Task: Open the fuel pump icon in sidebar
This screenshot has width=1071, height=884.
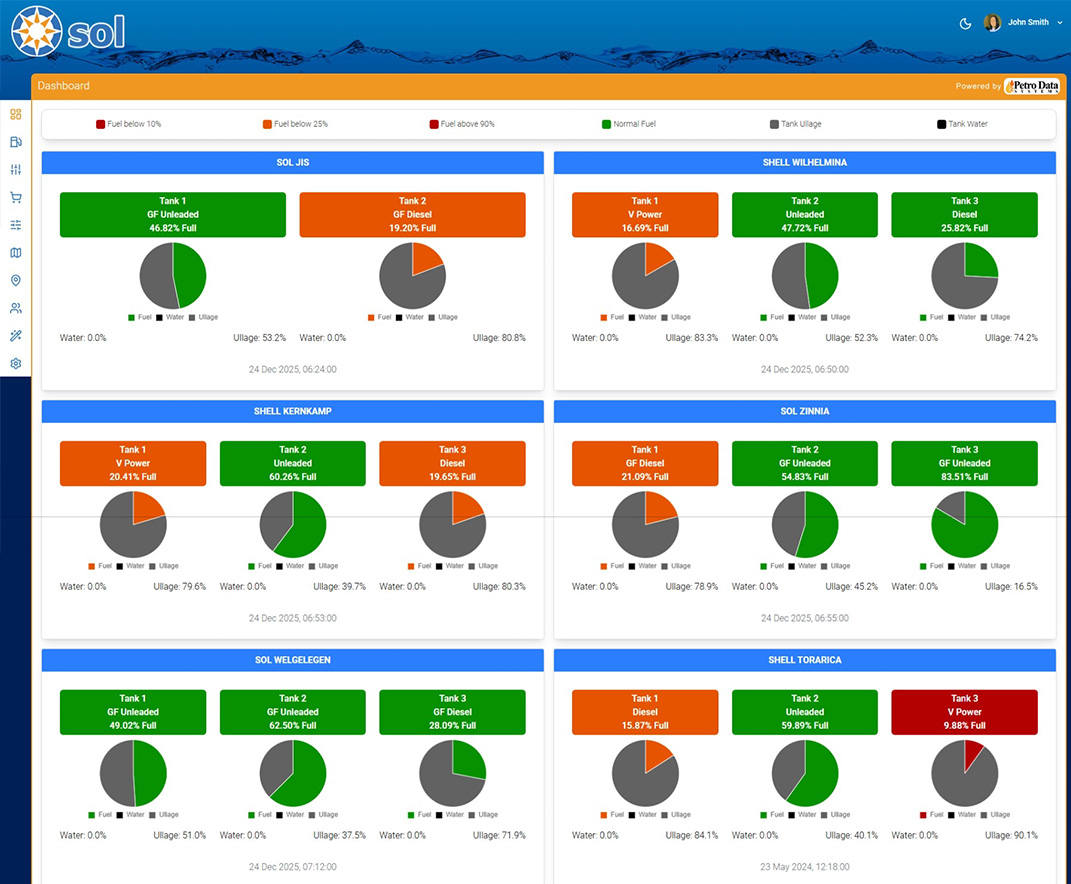Action: tap(16, 142)
